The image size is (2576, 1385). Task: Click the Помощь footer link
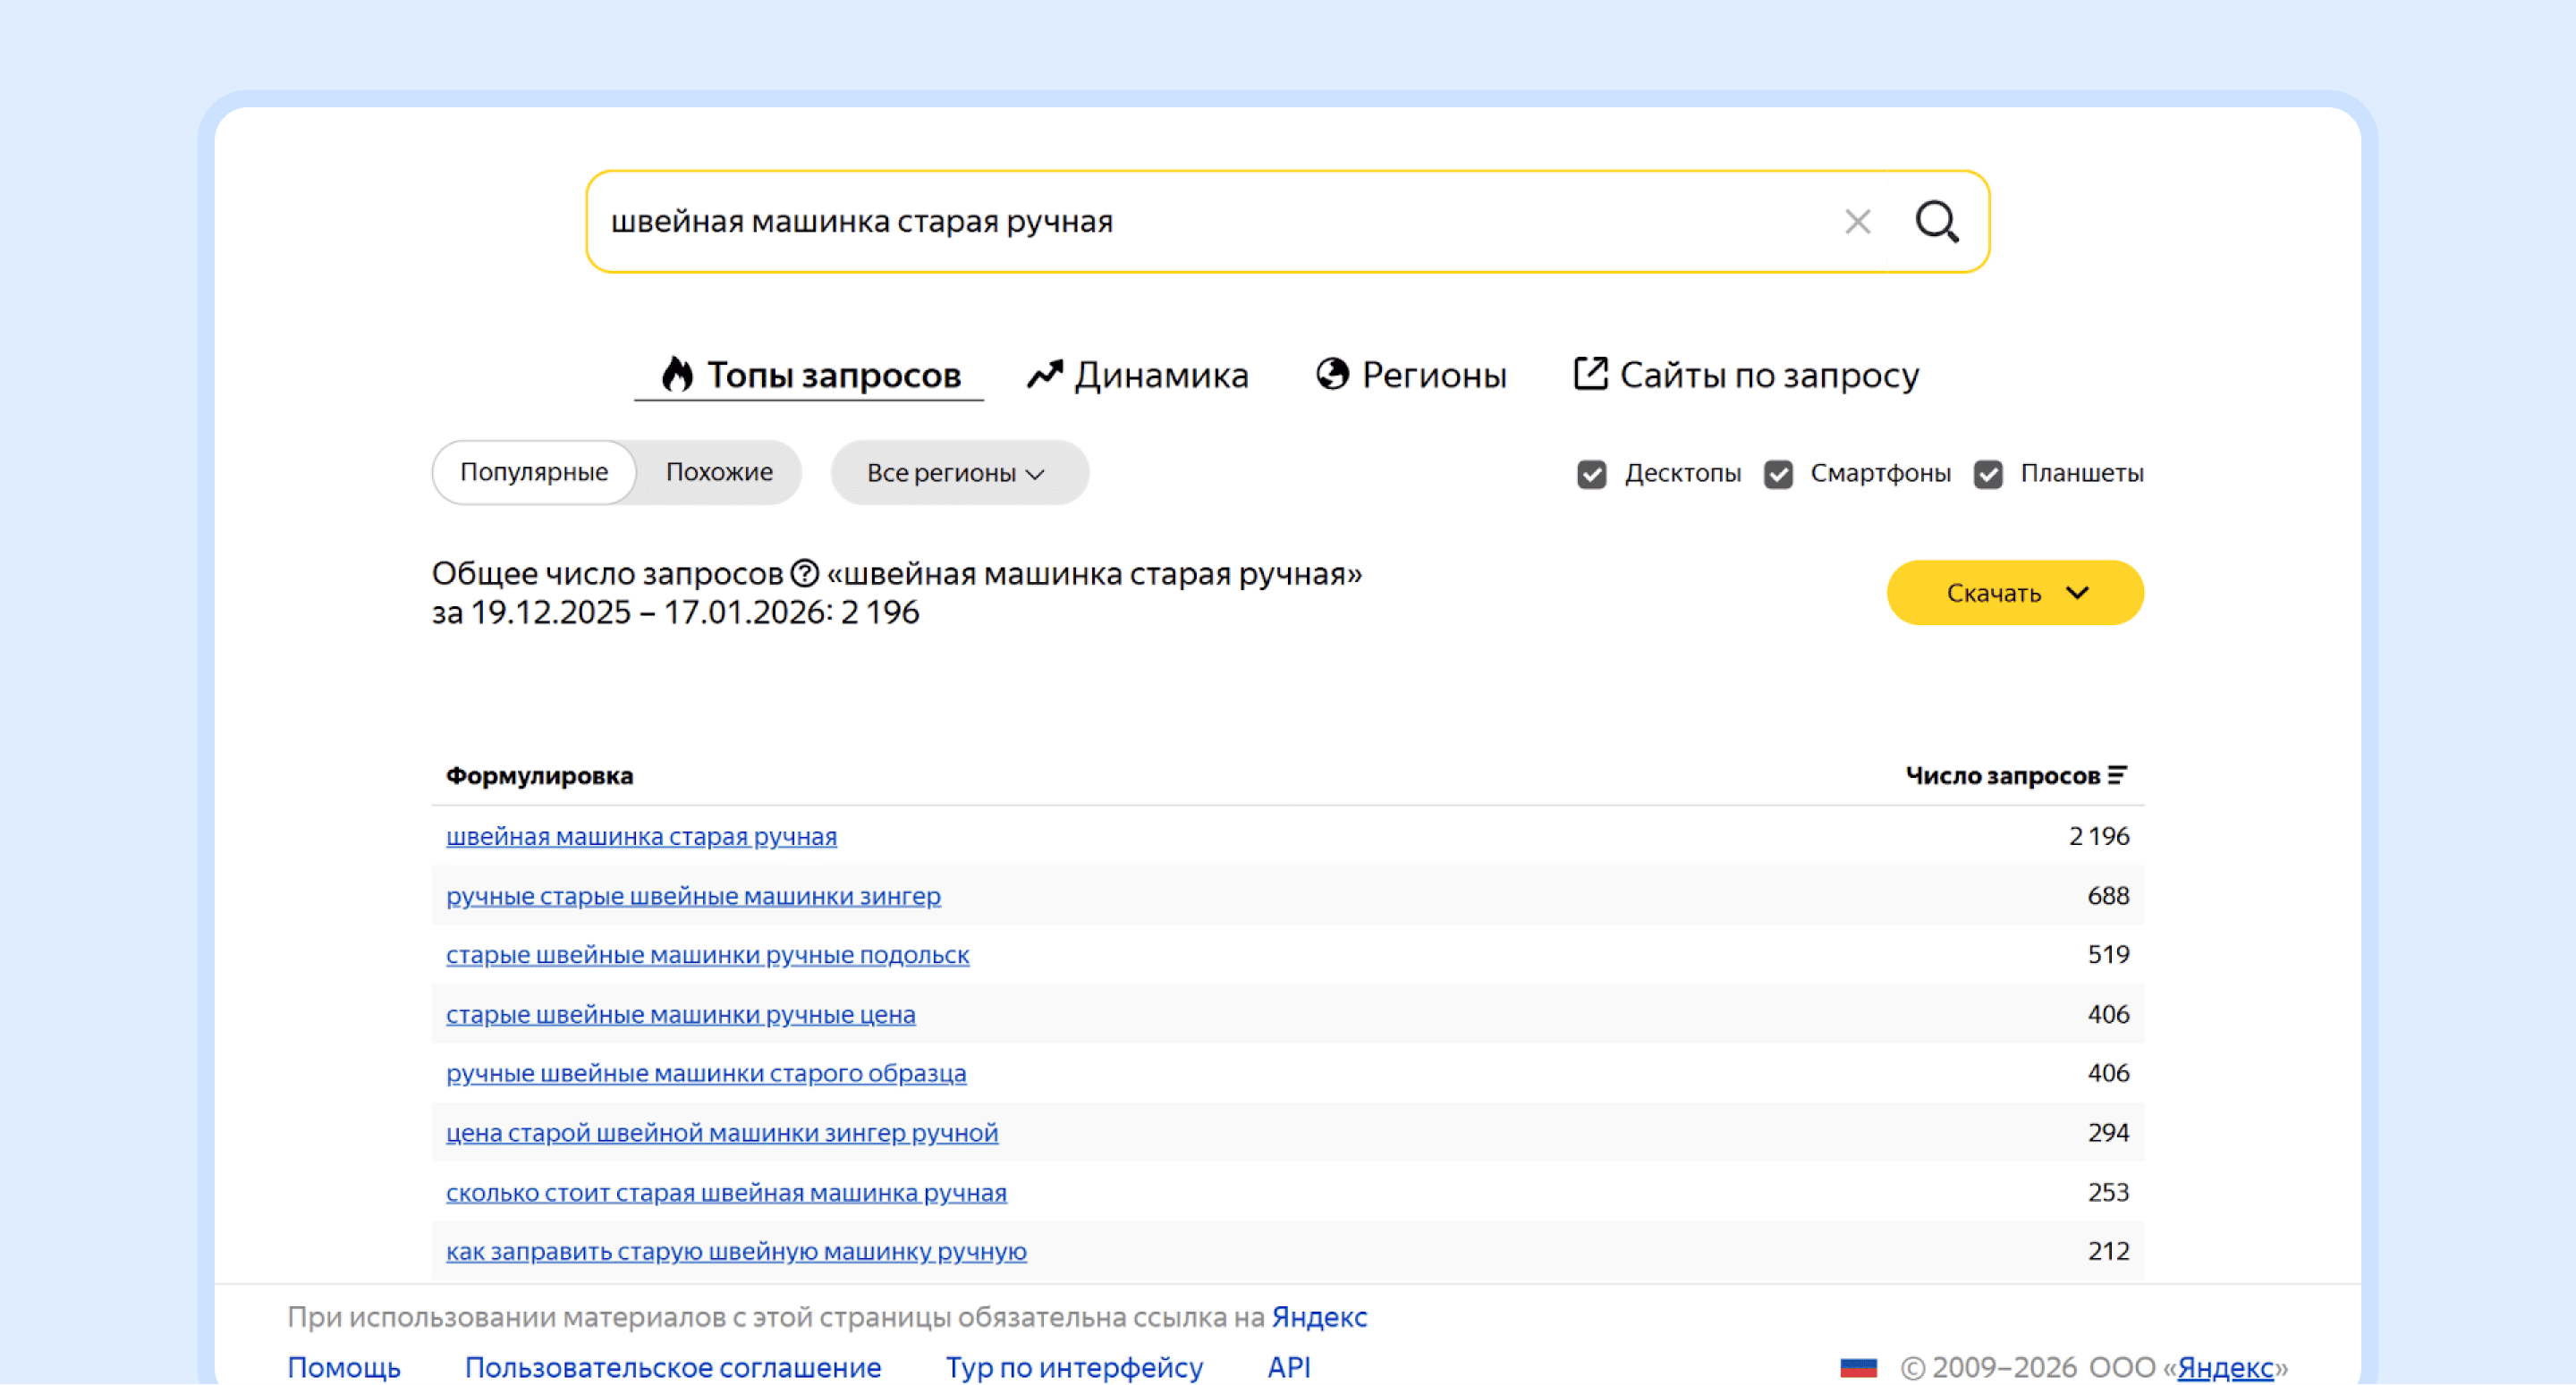point(344,1367)
